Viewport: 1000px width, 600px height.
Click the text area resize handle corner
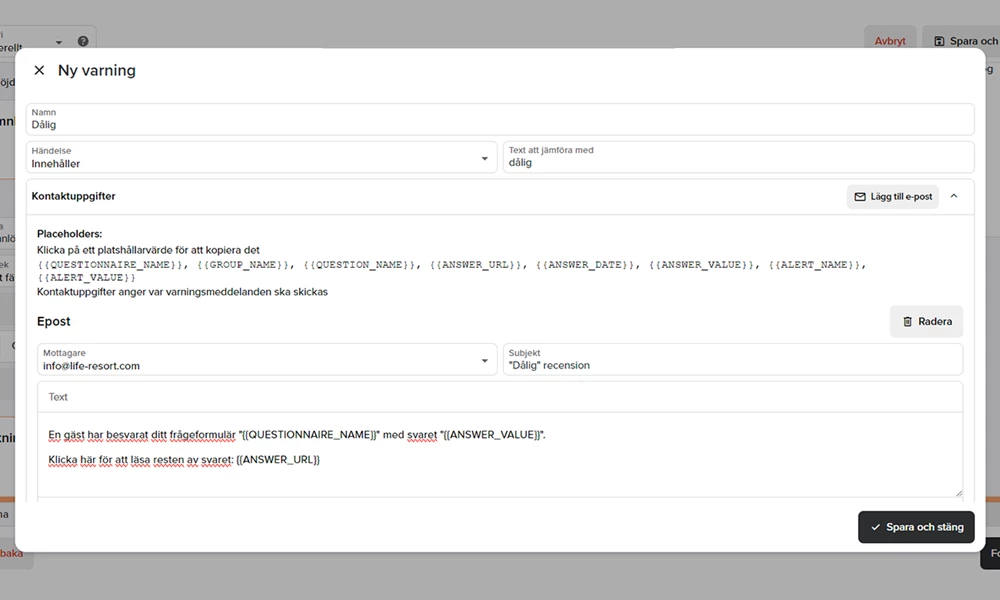click(x=958, y=492)
